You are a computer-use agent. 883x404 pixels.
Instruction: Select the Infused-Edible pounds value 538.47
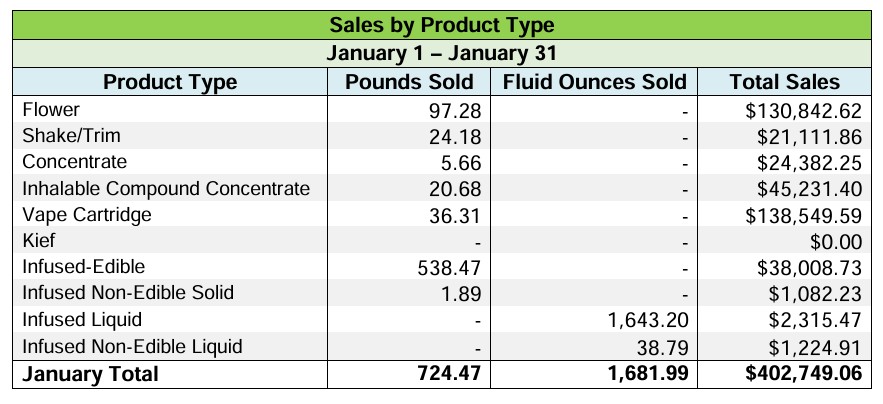450,268
